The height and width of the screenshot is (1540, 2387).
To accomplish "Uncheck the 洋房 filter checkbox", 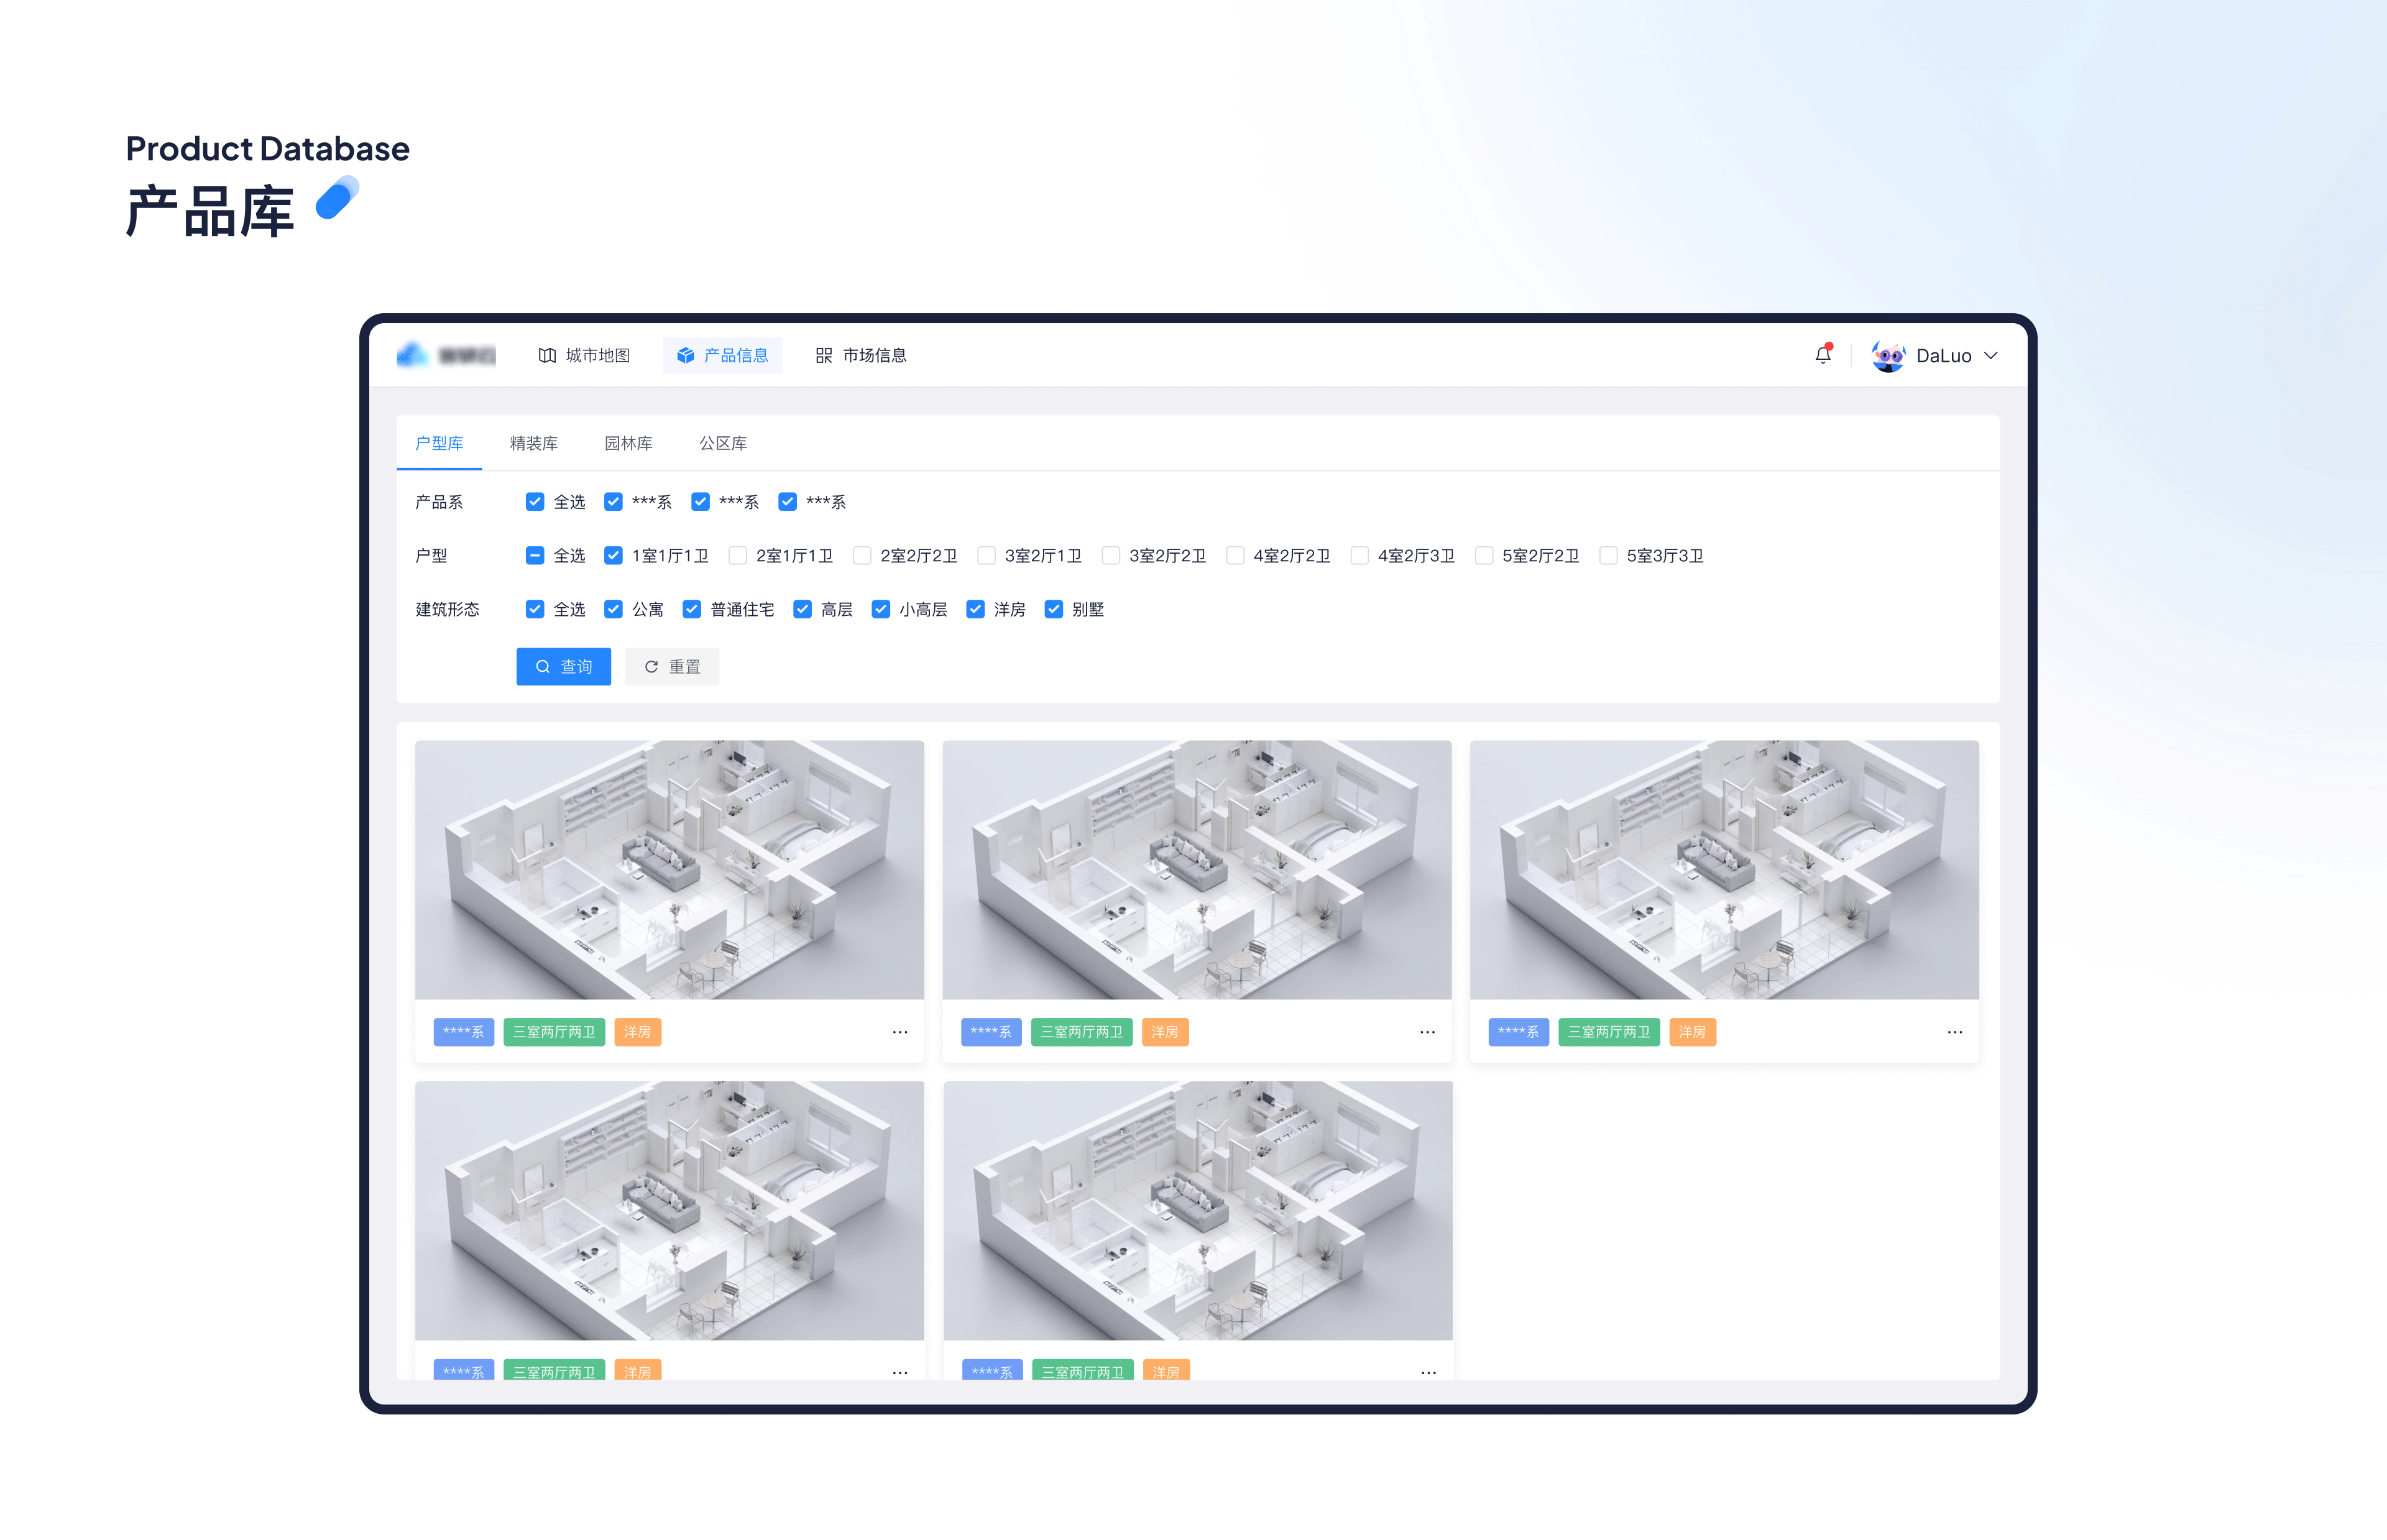I will coord(975,610).
